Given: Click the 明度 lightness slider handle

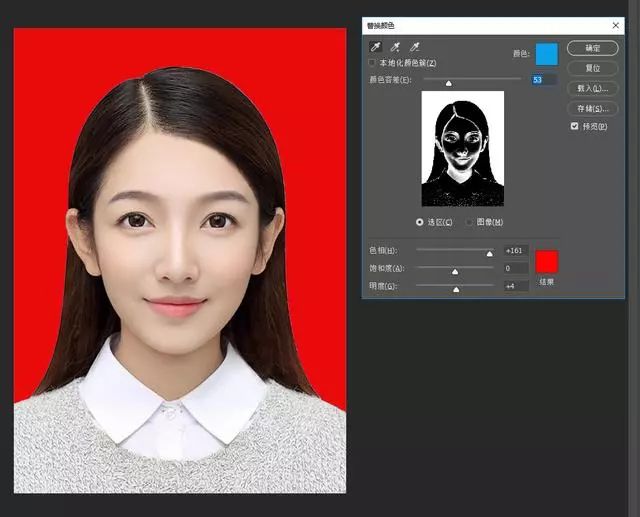Looking at the screenshot, I should (457, 289).
